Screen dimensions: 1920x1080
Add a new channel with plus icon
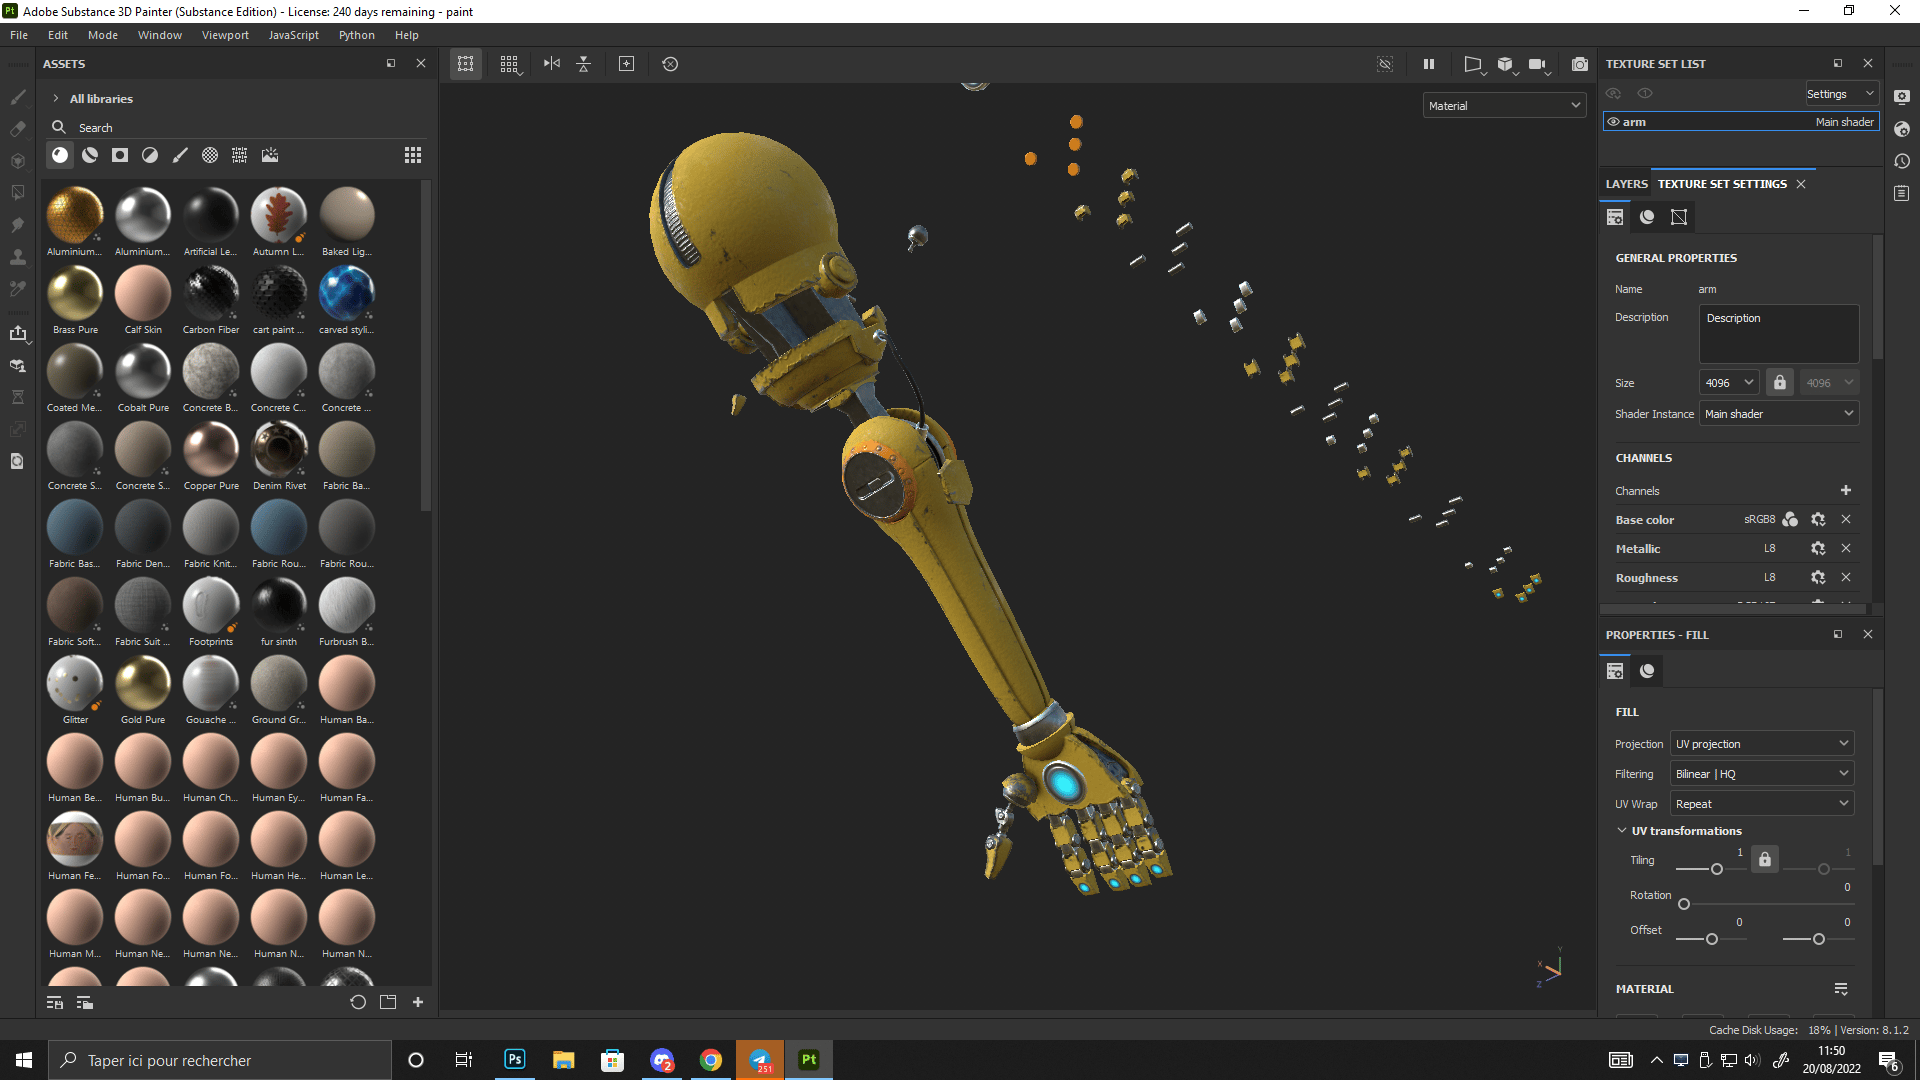point(1846,490)
